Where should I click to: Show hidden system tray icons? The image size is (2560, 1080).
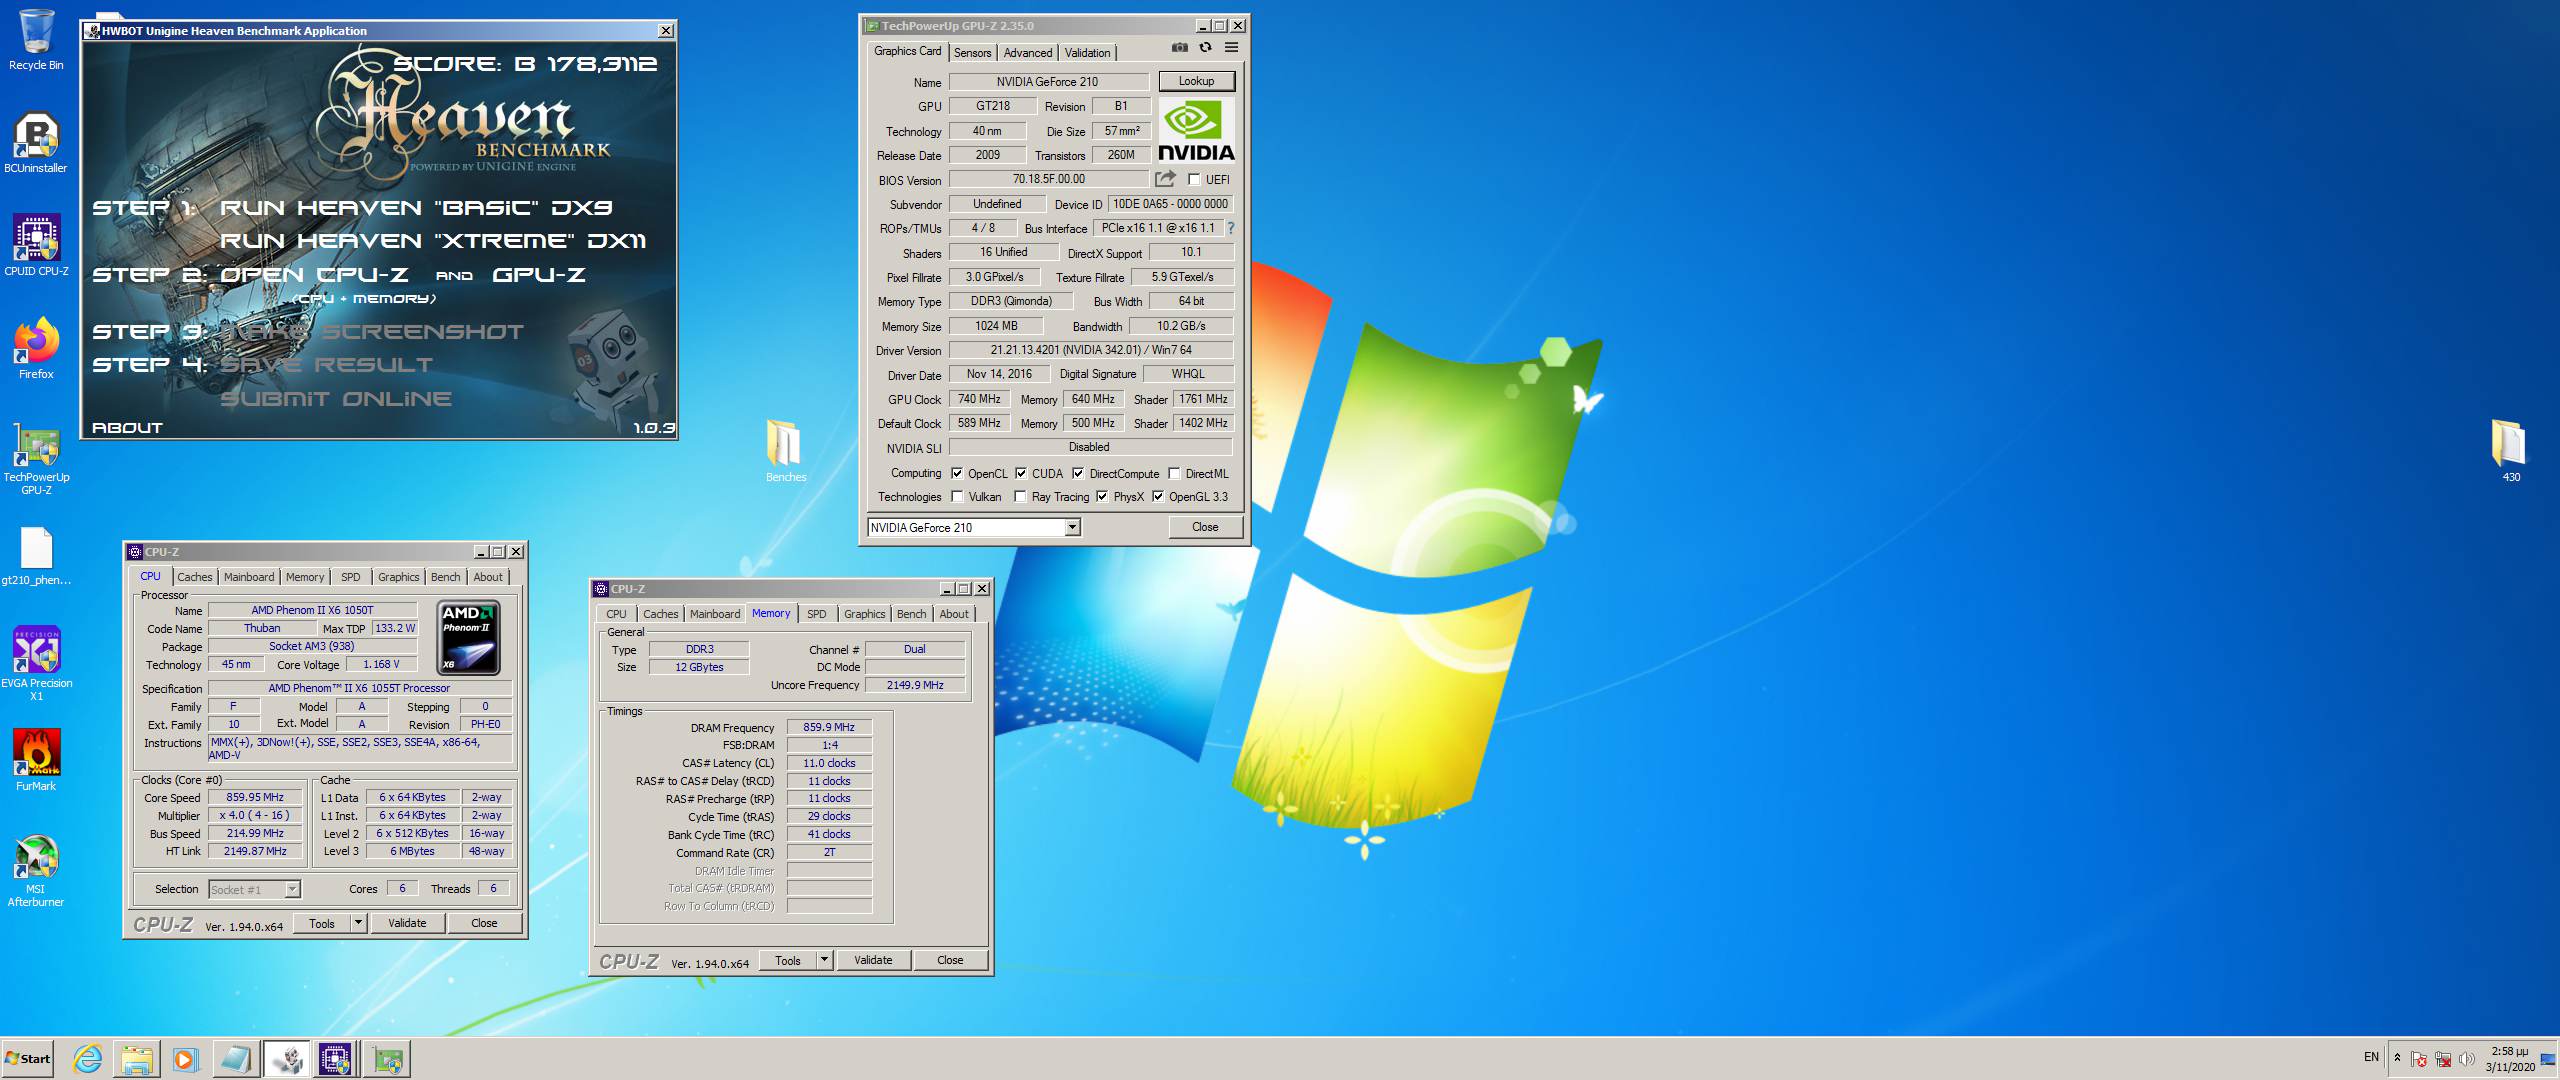point(2397,1058)
